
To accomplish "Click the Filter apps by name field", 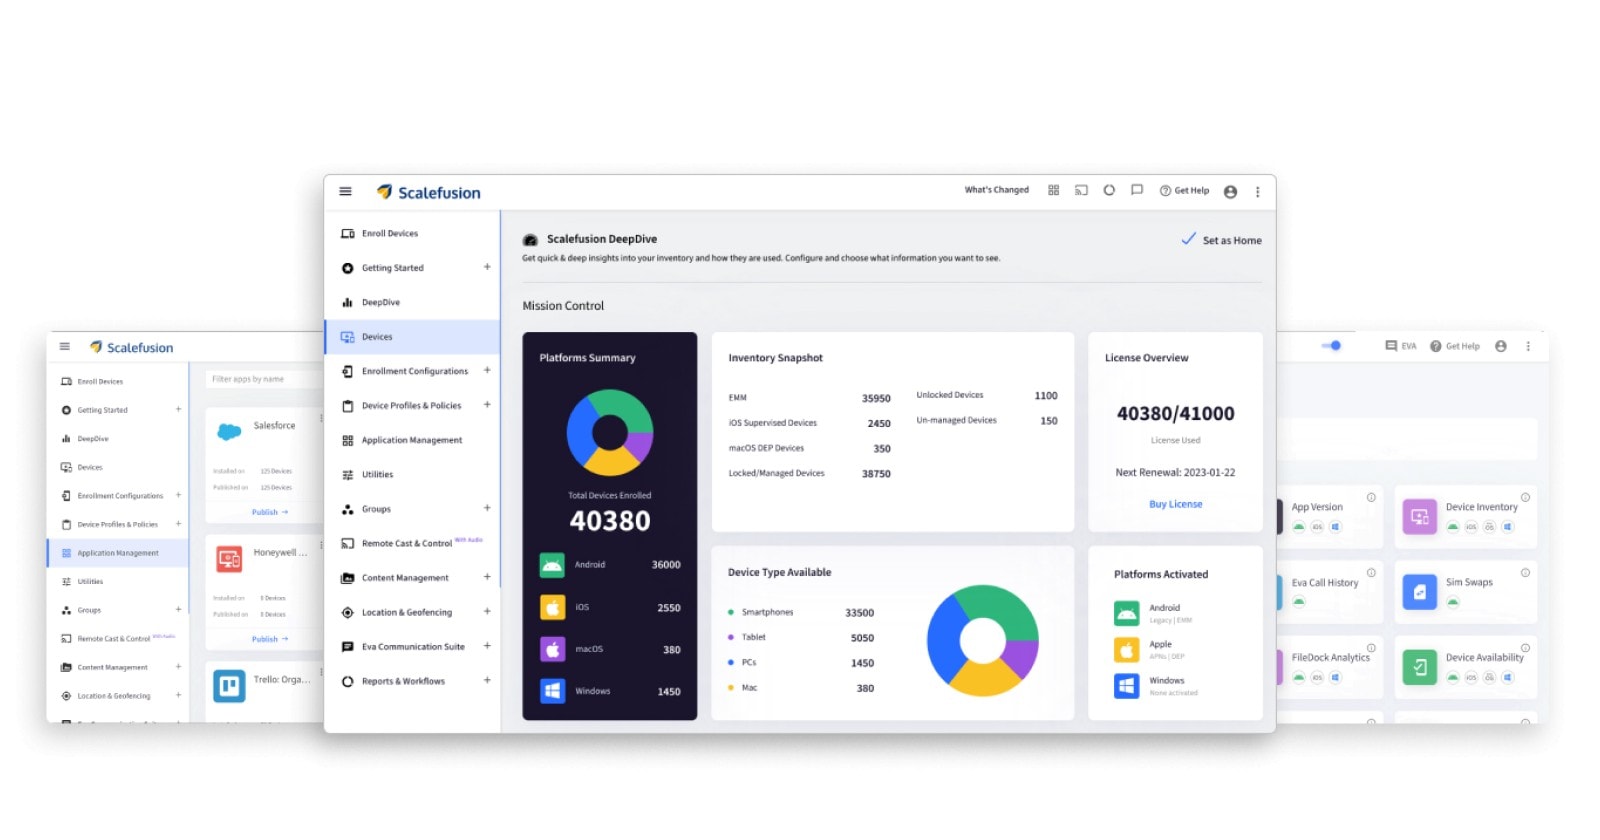I will 263,379.
